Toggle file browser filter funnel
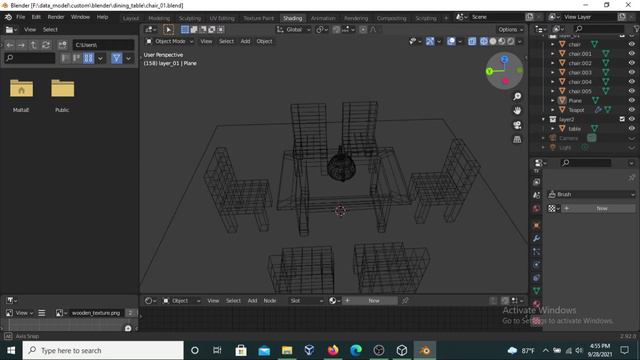This screenshot has width=640, height=360. [116, 58]
